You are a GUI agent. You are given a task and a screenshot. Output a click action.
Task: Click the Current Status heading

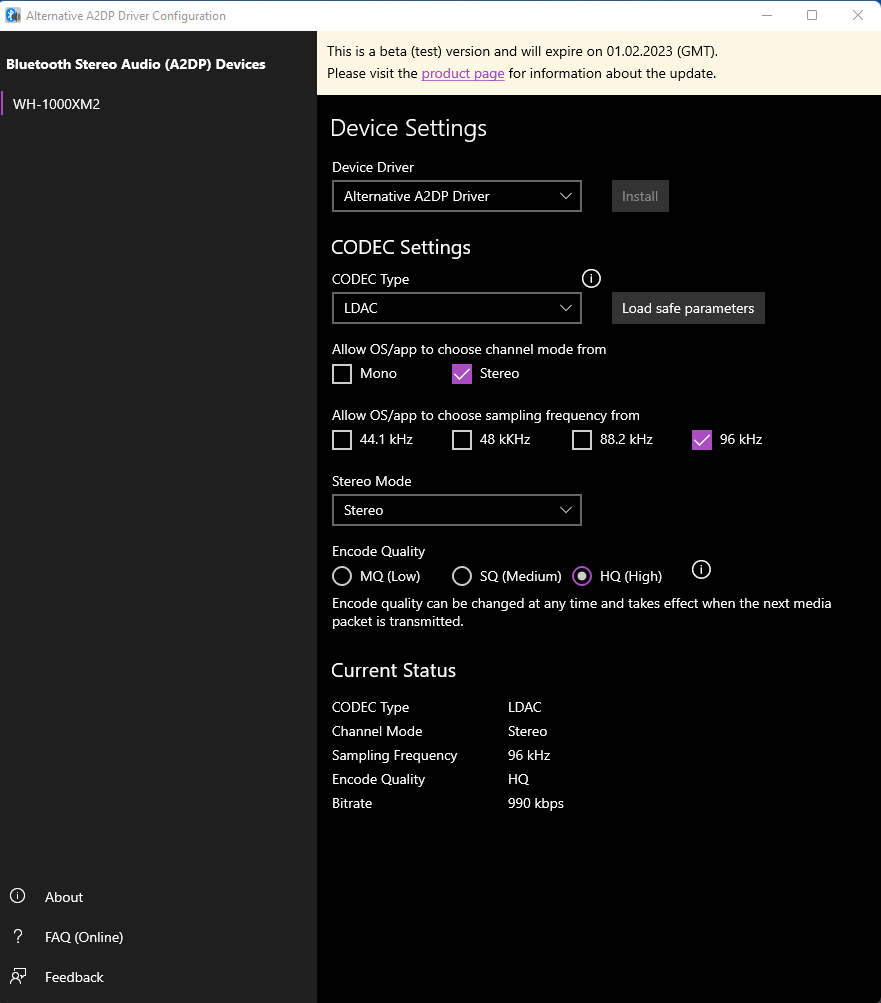(x=393, y=670)
